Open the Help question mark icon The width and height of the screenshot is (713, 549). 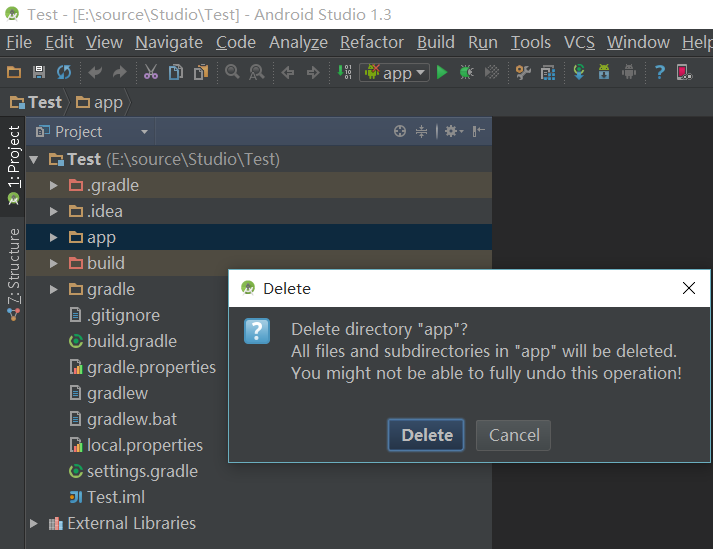660,72
